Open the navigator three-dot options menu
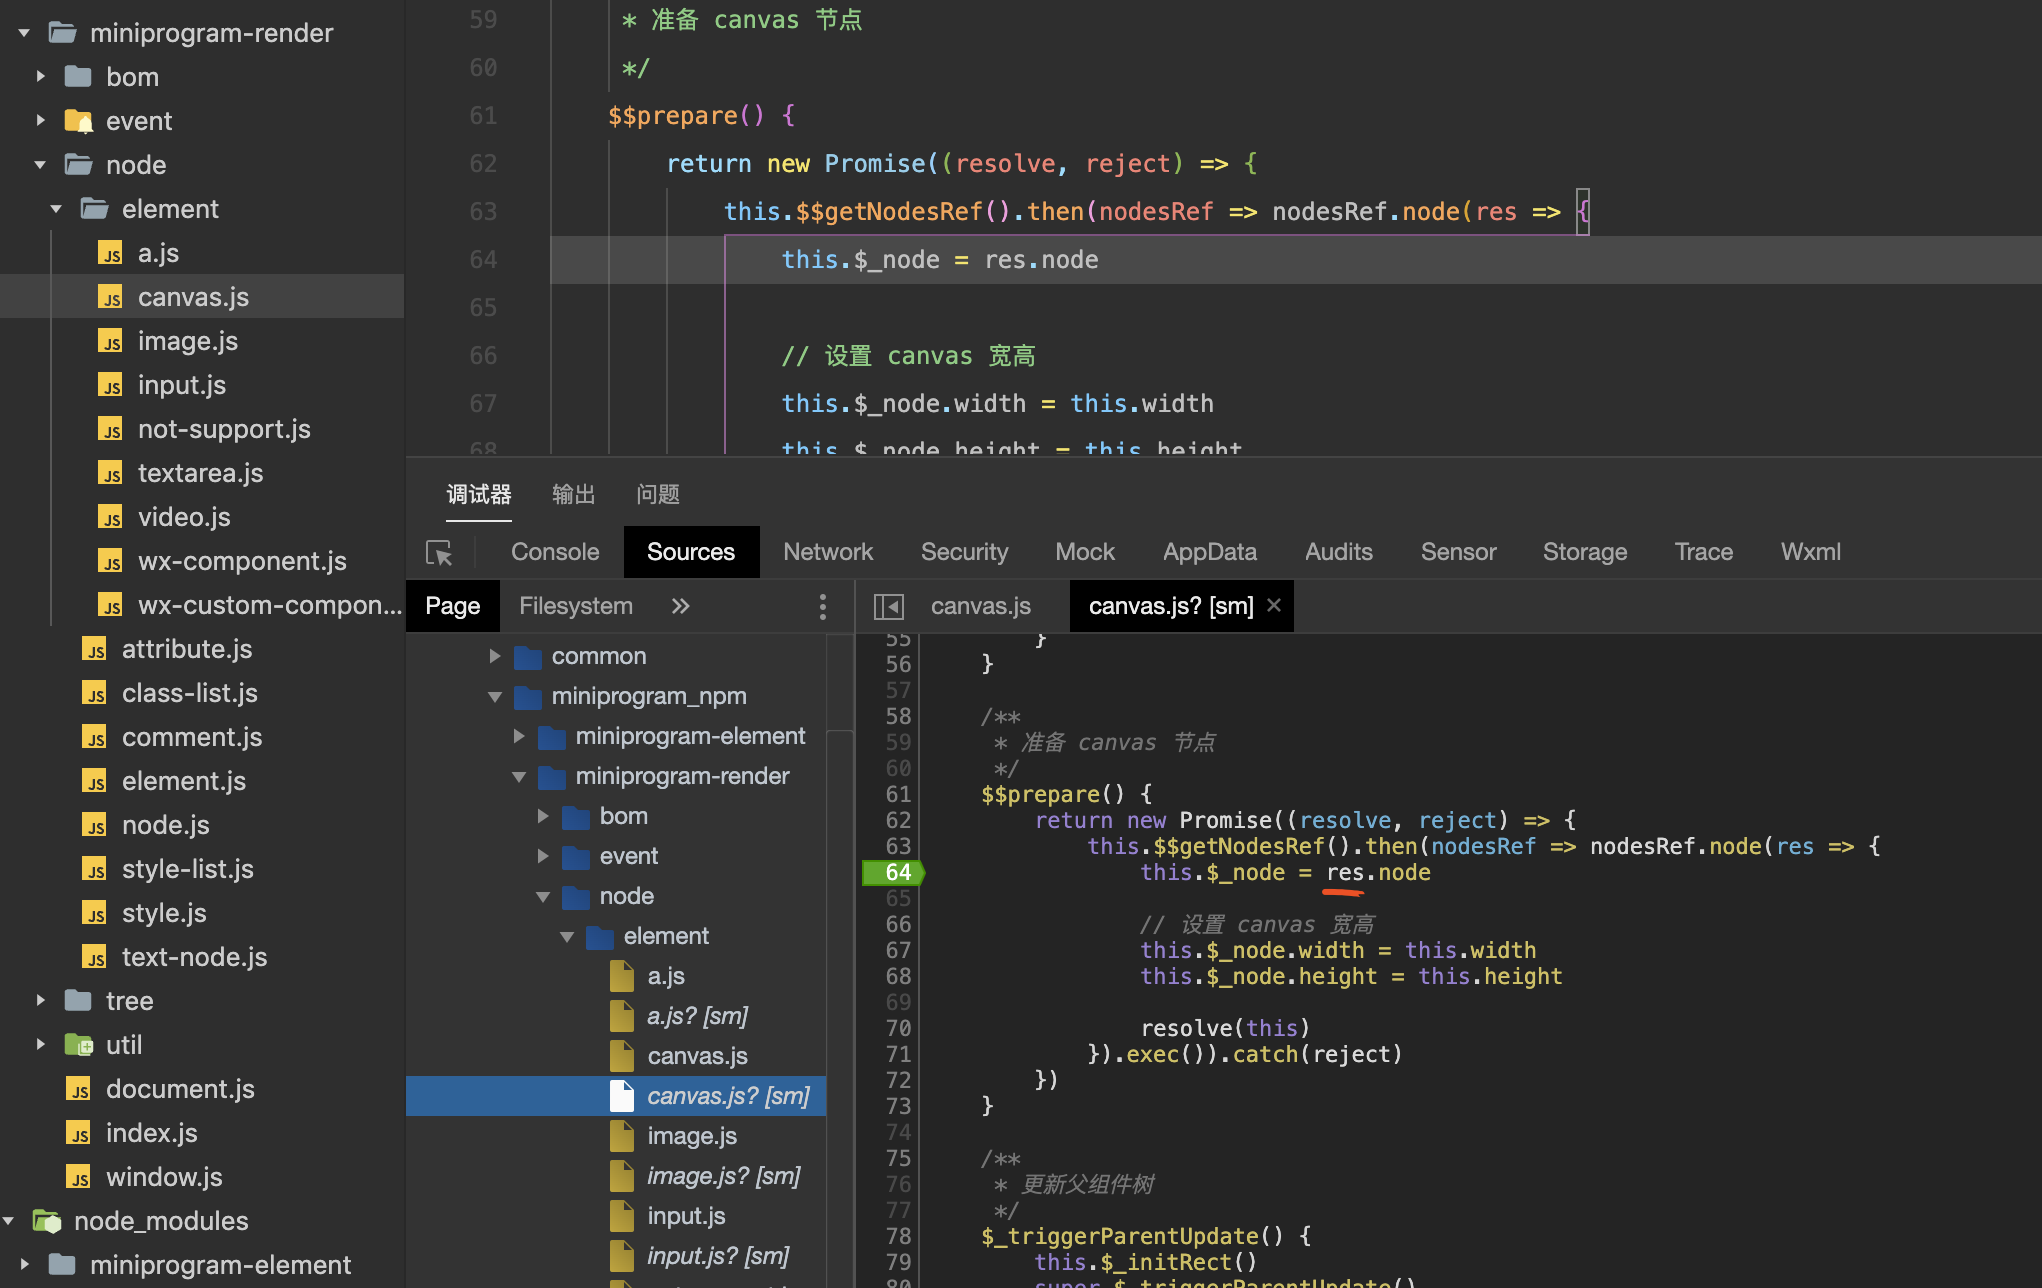 [822, 606]
